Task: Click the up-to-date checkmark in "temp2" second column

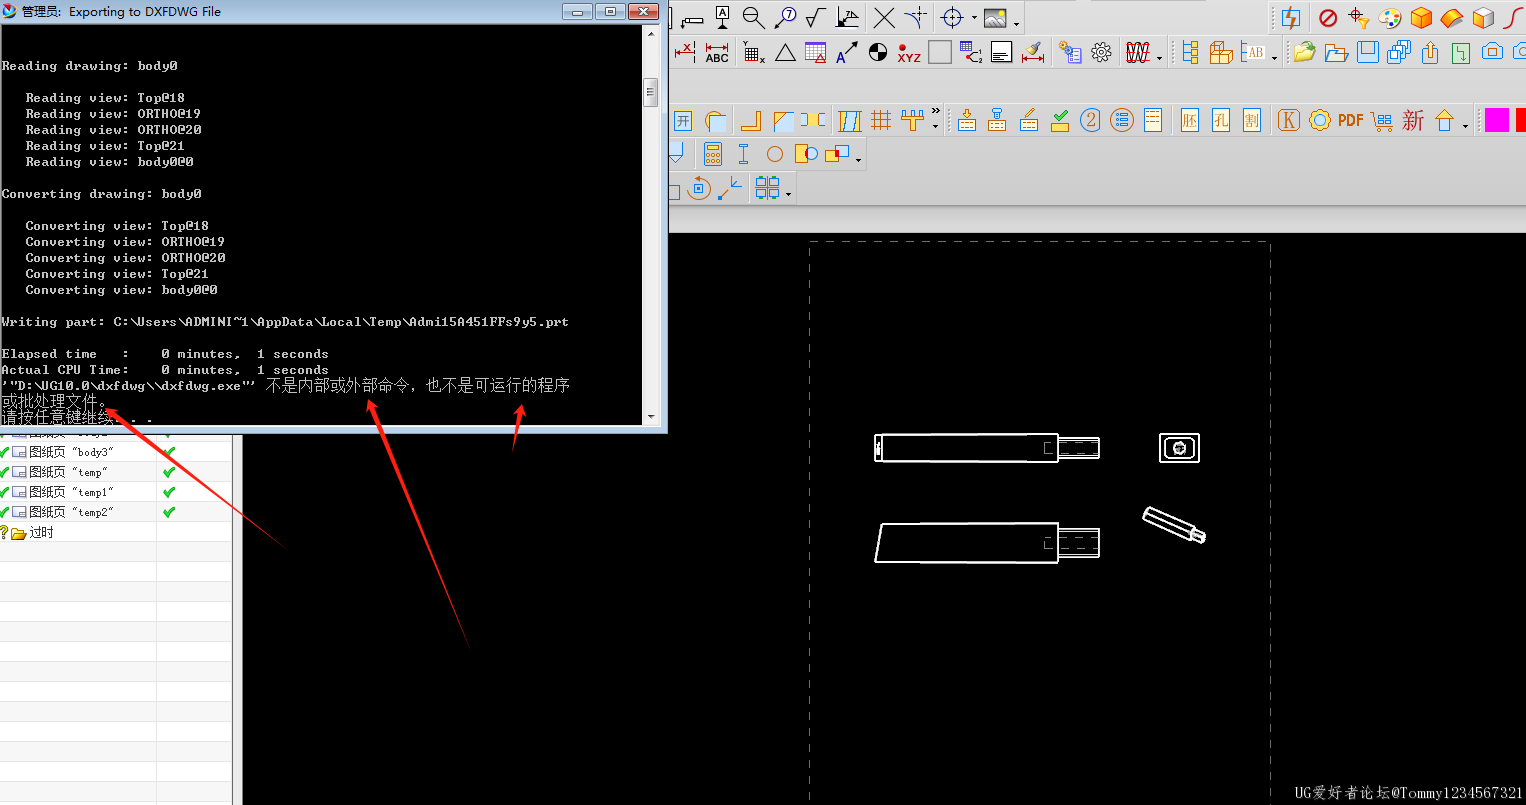Action: [169, 512]
